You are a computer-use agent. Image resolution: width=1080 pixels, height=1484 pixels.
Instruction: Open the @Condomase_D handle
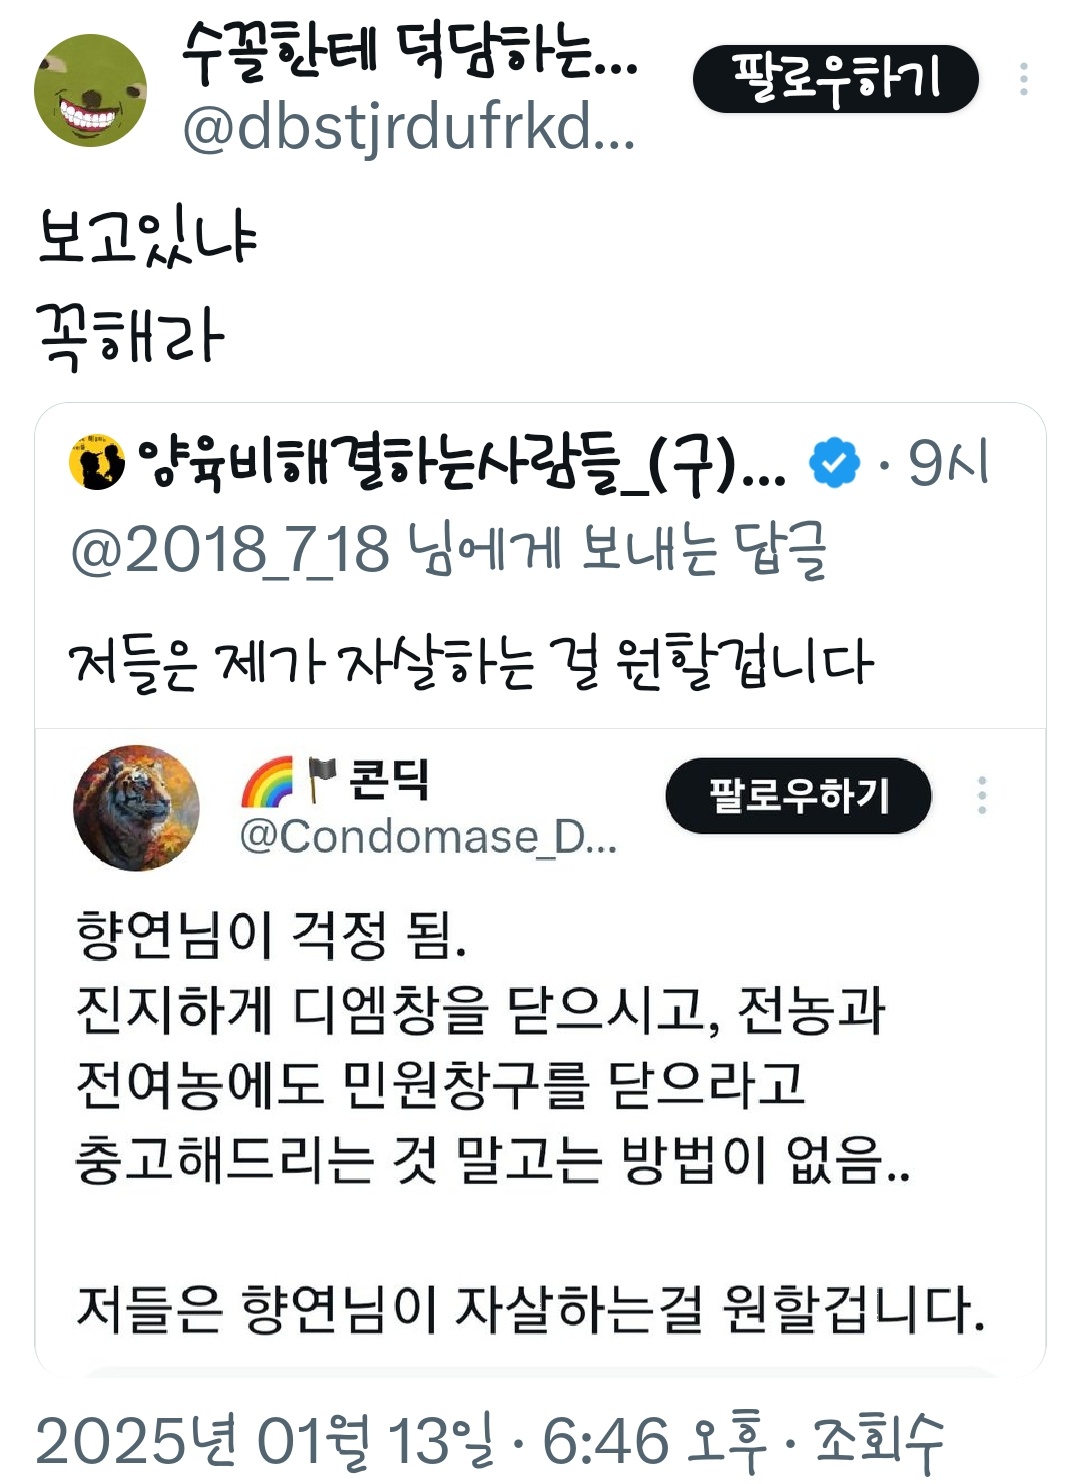[x=429, y=836]
